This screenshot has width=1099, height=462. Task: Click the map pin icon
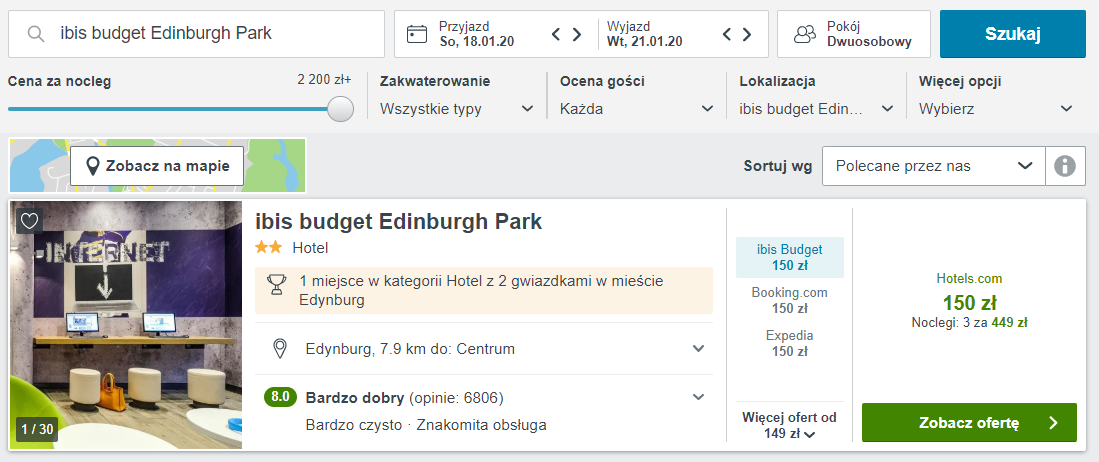(x=92, y=166)
